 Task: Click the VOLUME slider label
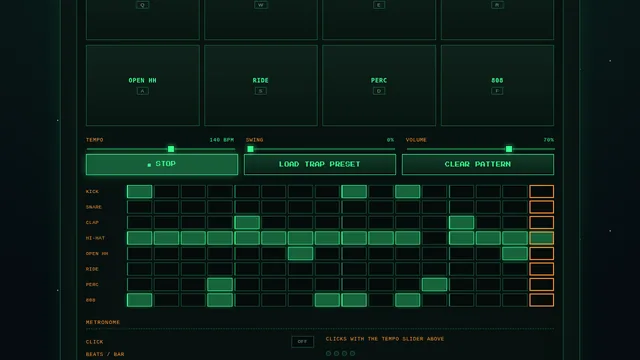(x=416, y=140)
